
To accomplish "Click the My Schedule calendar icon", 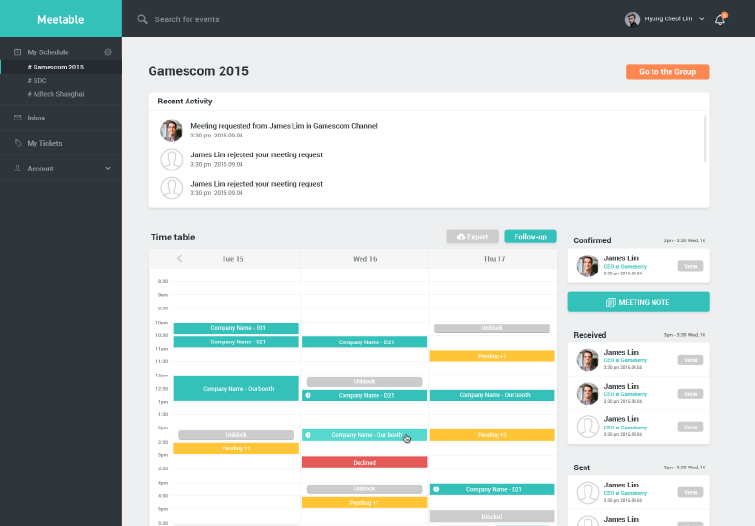I will pyautogui.click(x=18, y=52).
